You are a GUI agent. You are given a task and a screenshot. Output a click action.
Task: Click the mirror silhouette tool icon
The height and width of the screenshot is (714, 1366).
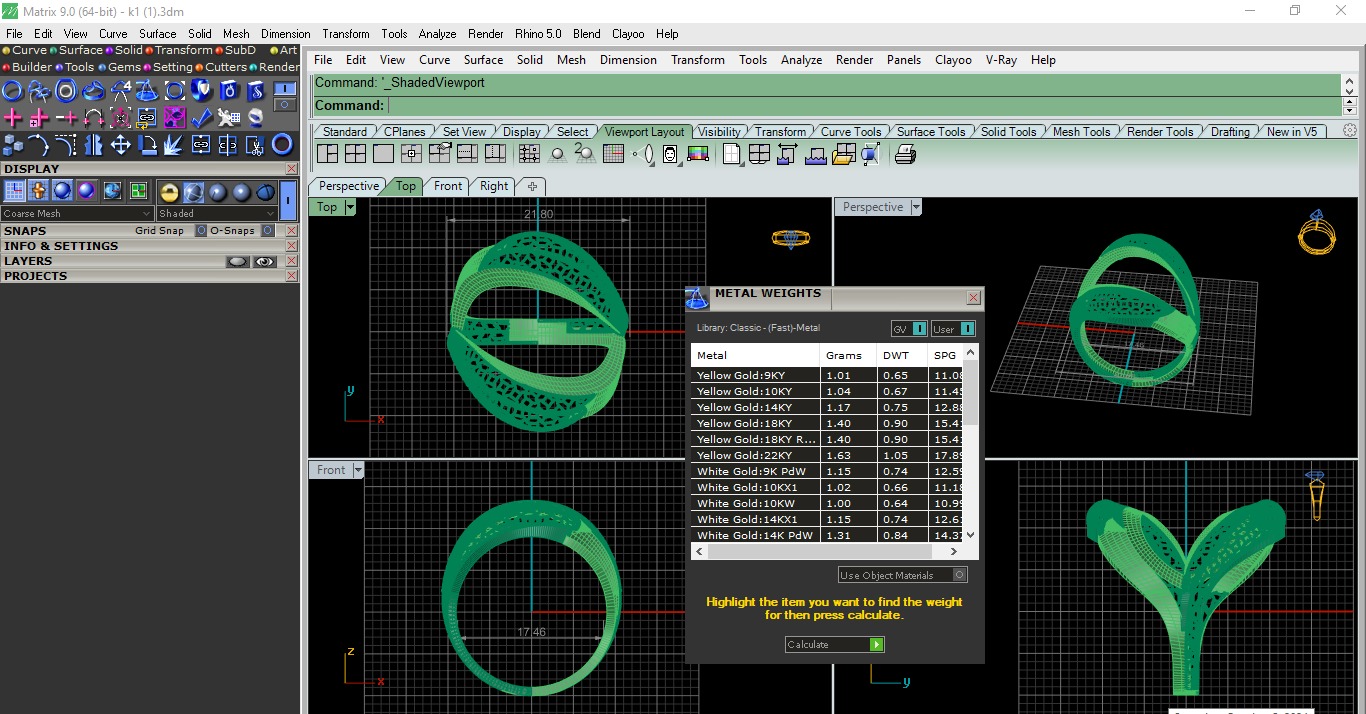[93, 145]
